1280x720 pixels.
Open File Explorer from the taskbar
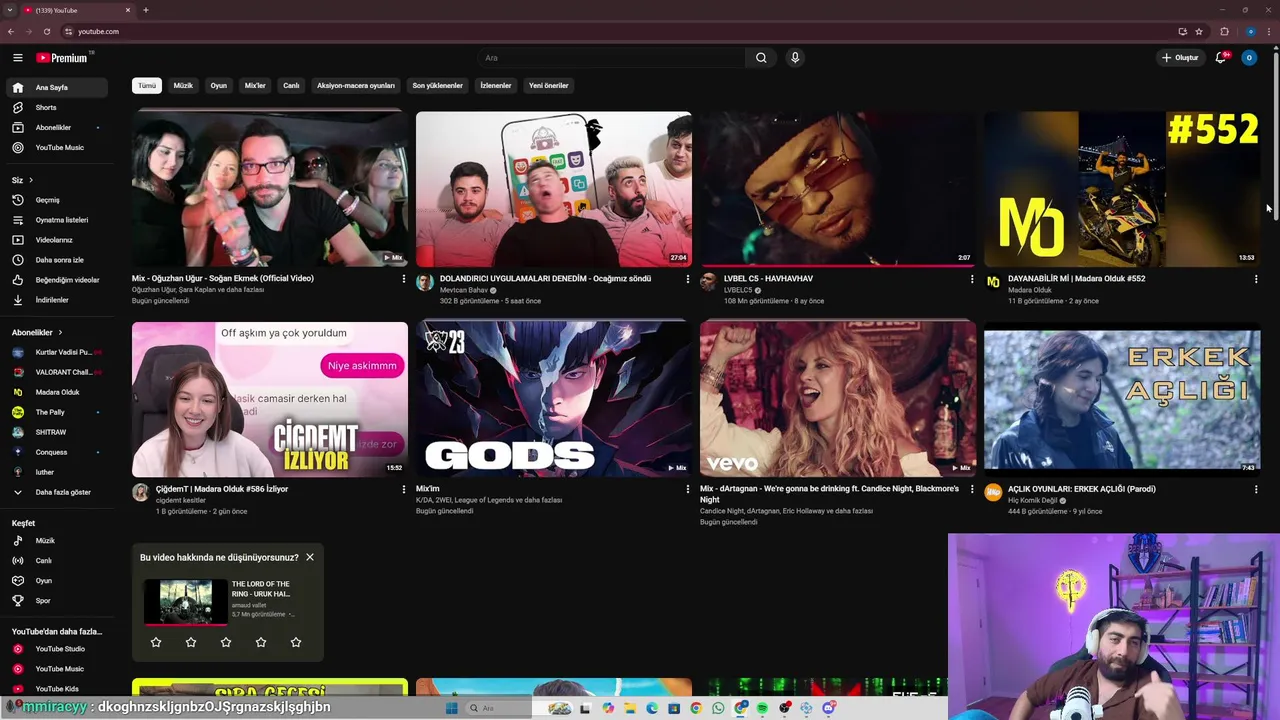tap(630, 708)
